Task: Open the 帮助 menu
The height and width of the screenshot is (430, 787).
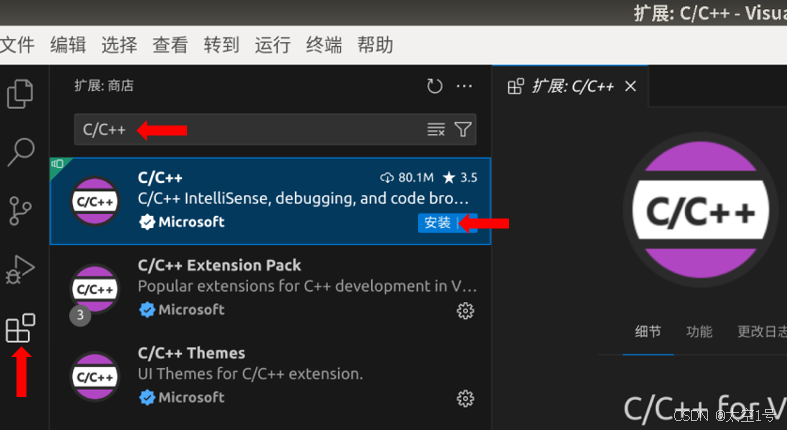Action: coord(375,45)
